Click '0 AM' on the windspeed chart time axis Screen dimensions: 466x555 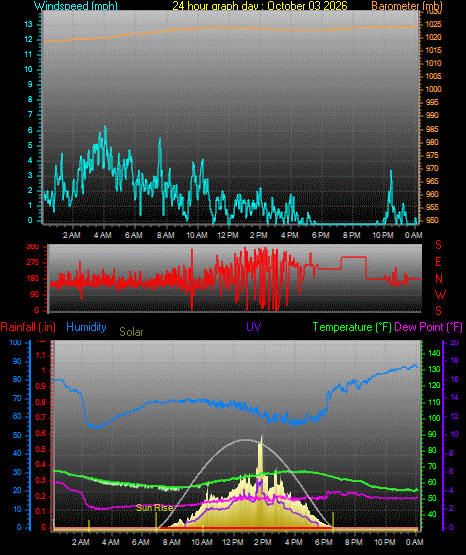pos(414,235)
